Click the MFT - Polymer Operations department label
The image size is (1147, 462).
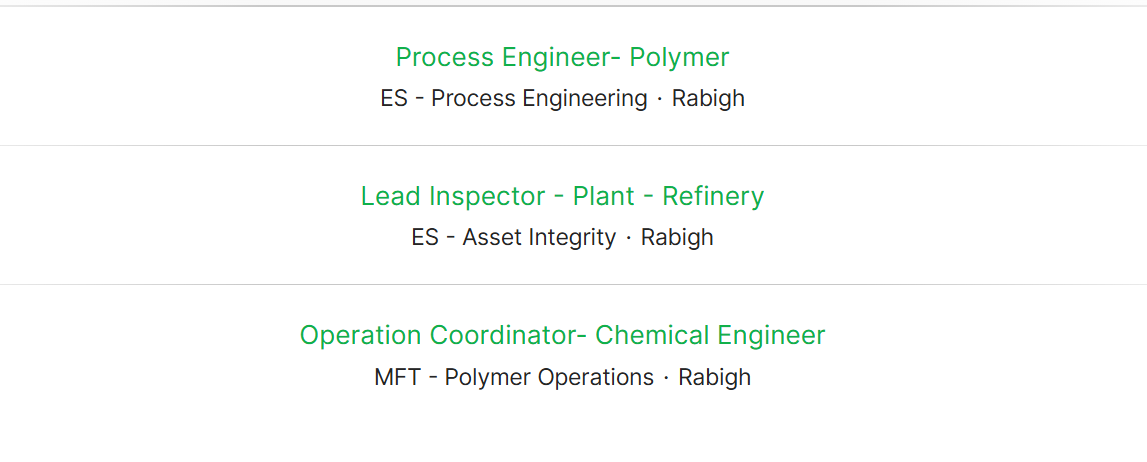(514, 377)
